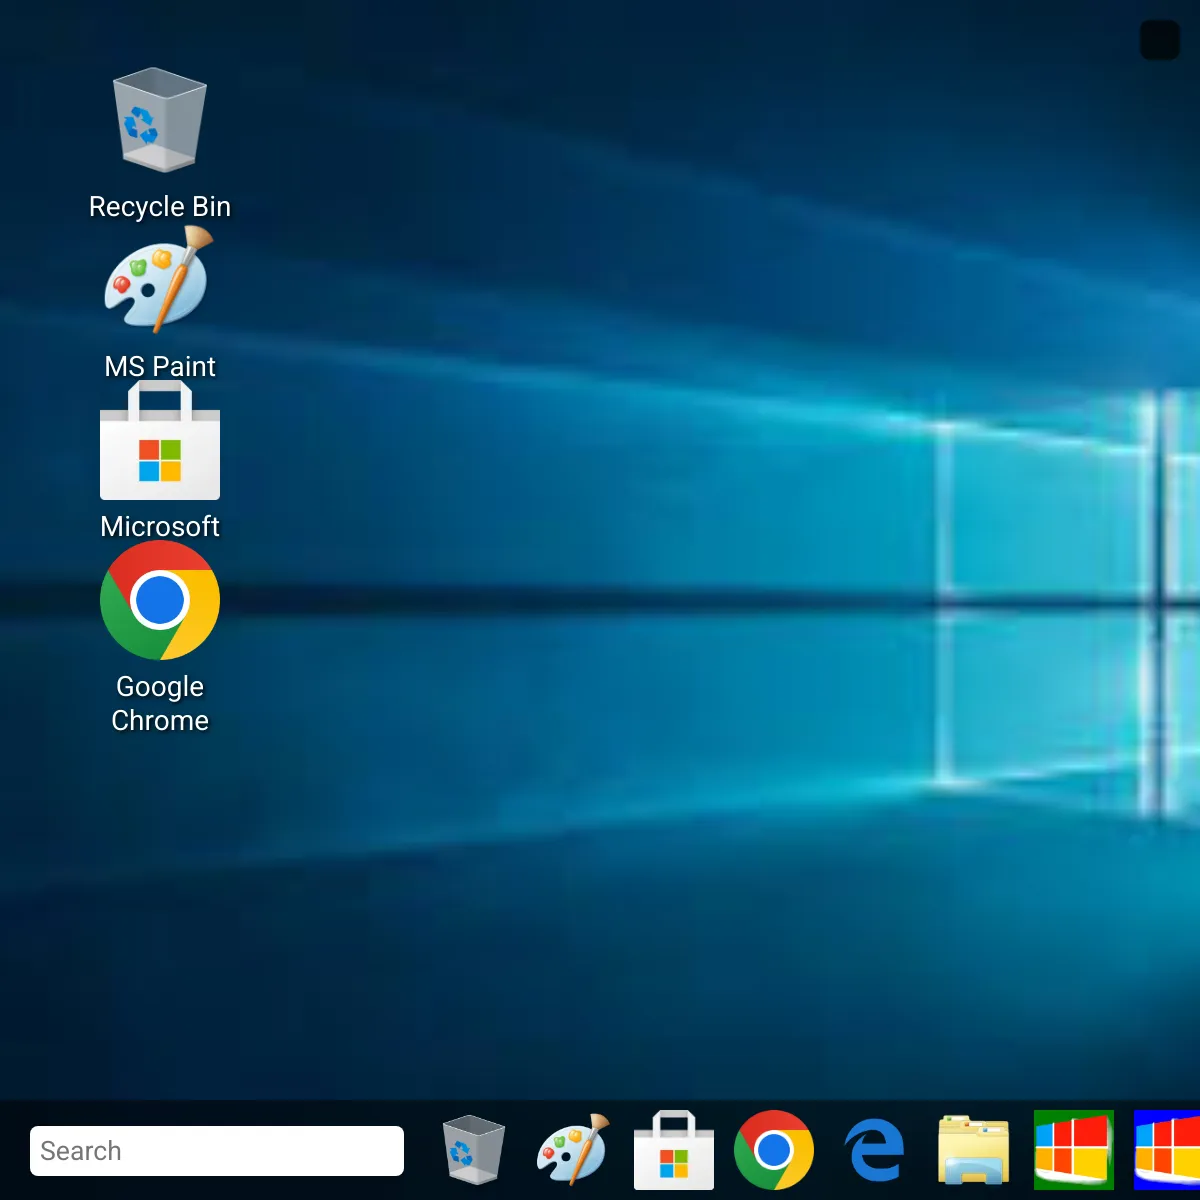Open Paint from the taskbar
The width and height of the screenshot is (1200, 1200).
(x=574, y=1150)
